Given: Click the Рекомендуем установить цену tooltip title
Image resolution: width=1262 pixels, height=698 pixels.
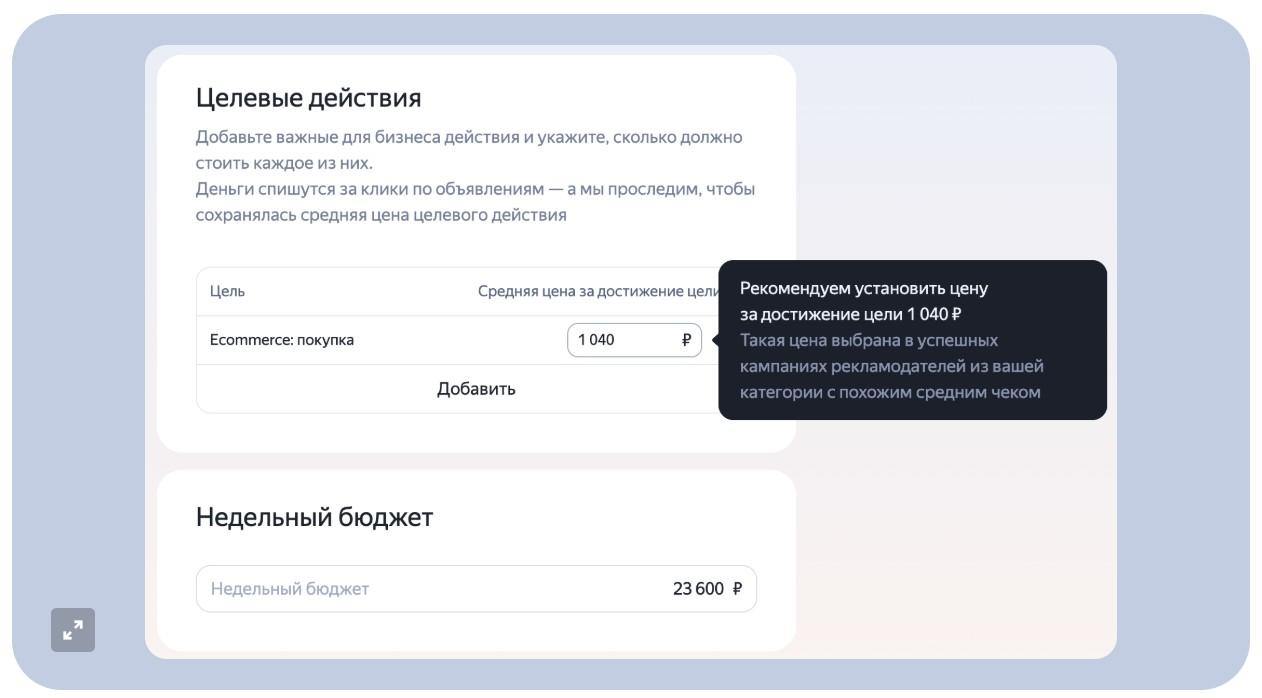Looking at the screenshot, I should (863, 288).
